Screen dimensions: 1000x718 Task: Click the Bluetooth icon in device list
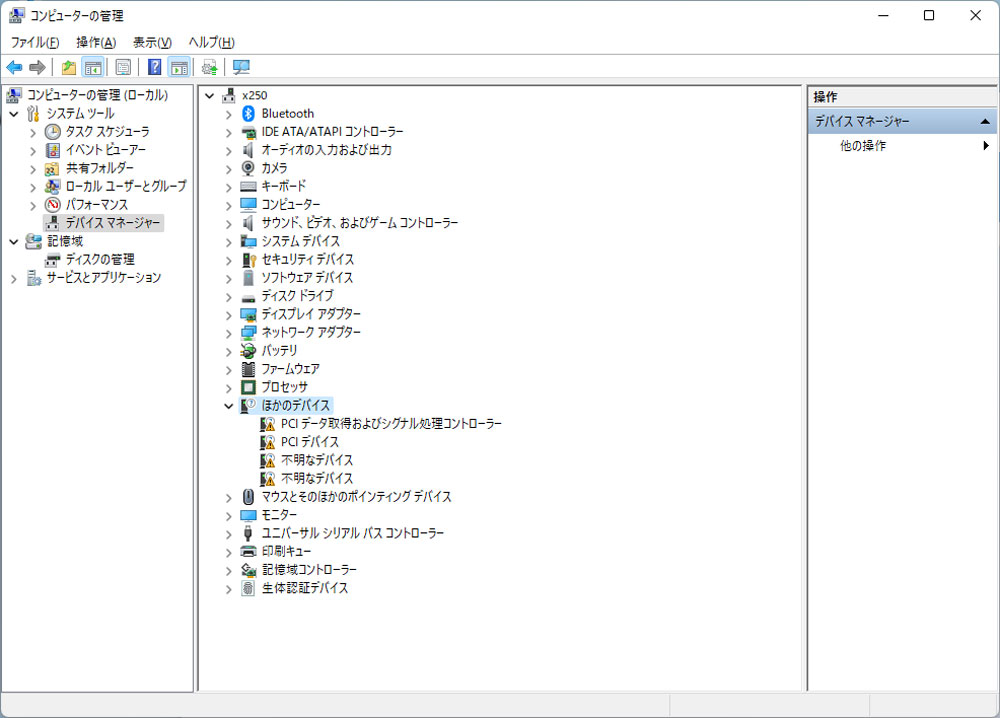click(x=248, y=114)
